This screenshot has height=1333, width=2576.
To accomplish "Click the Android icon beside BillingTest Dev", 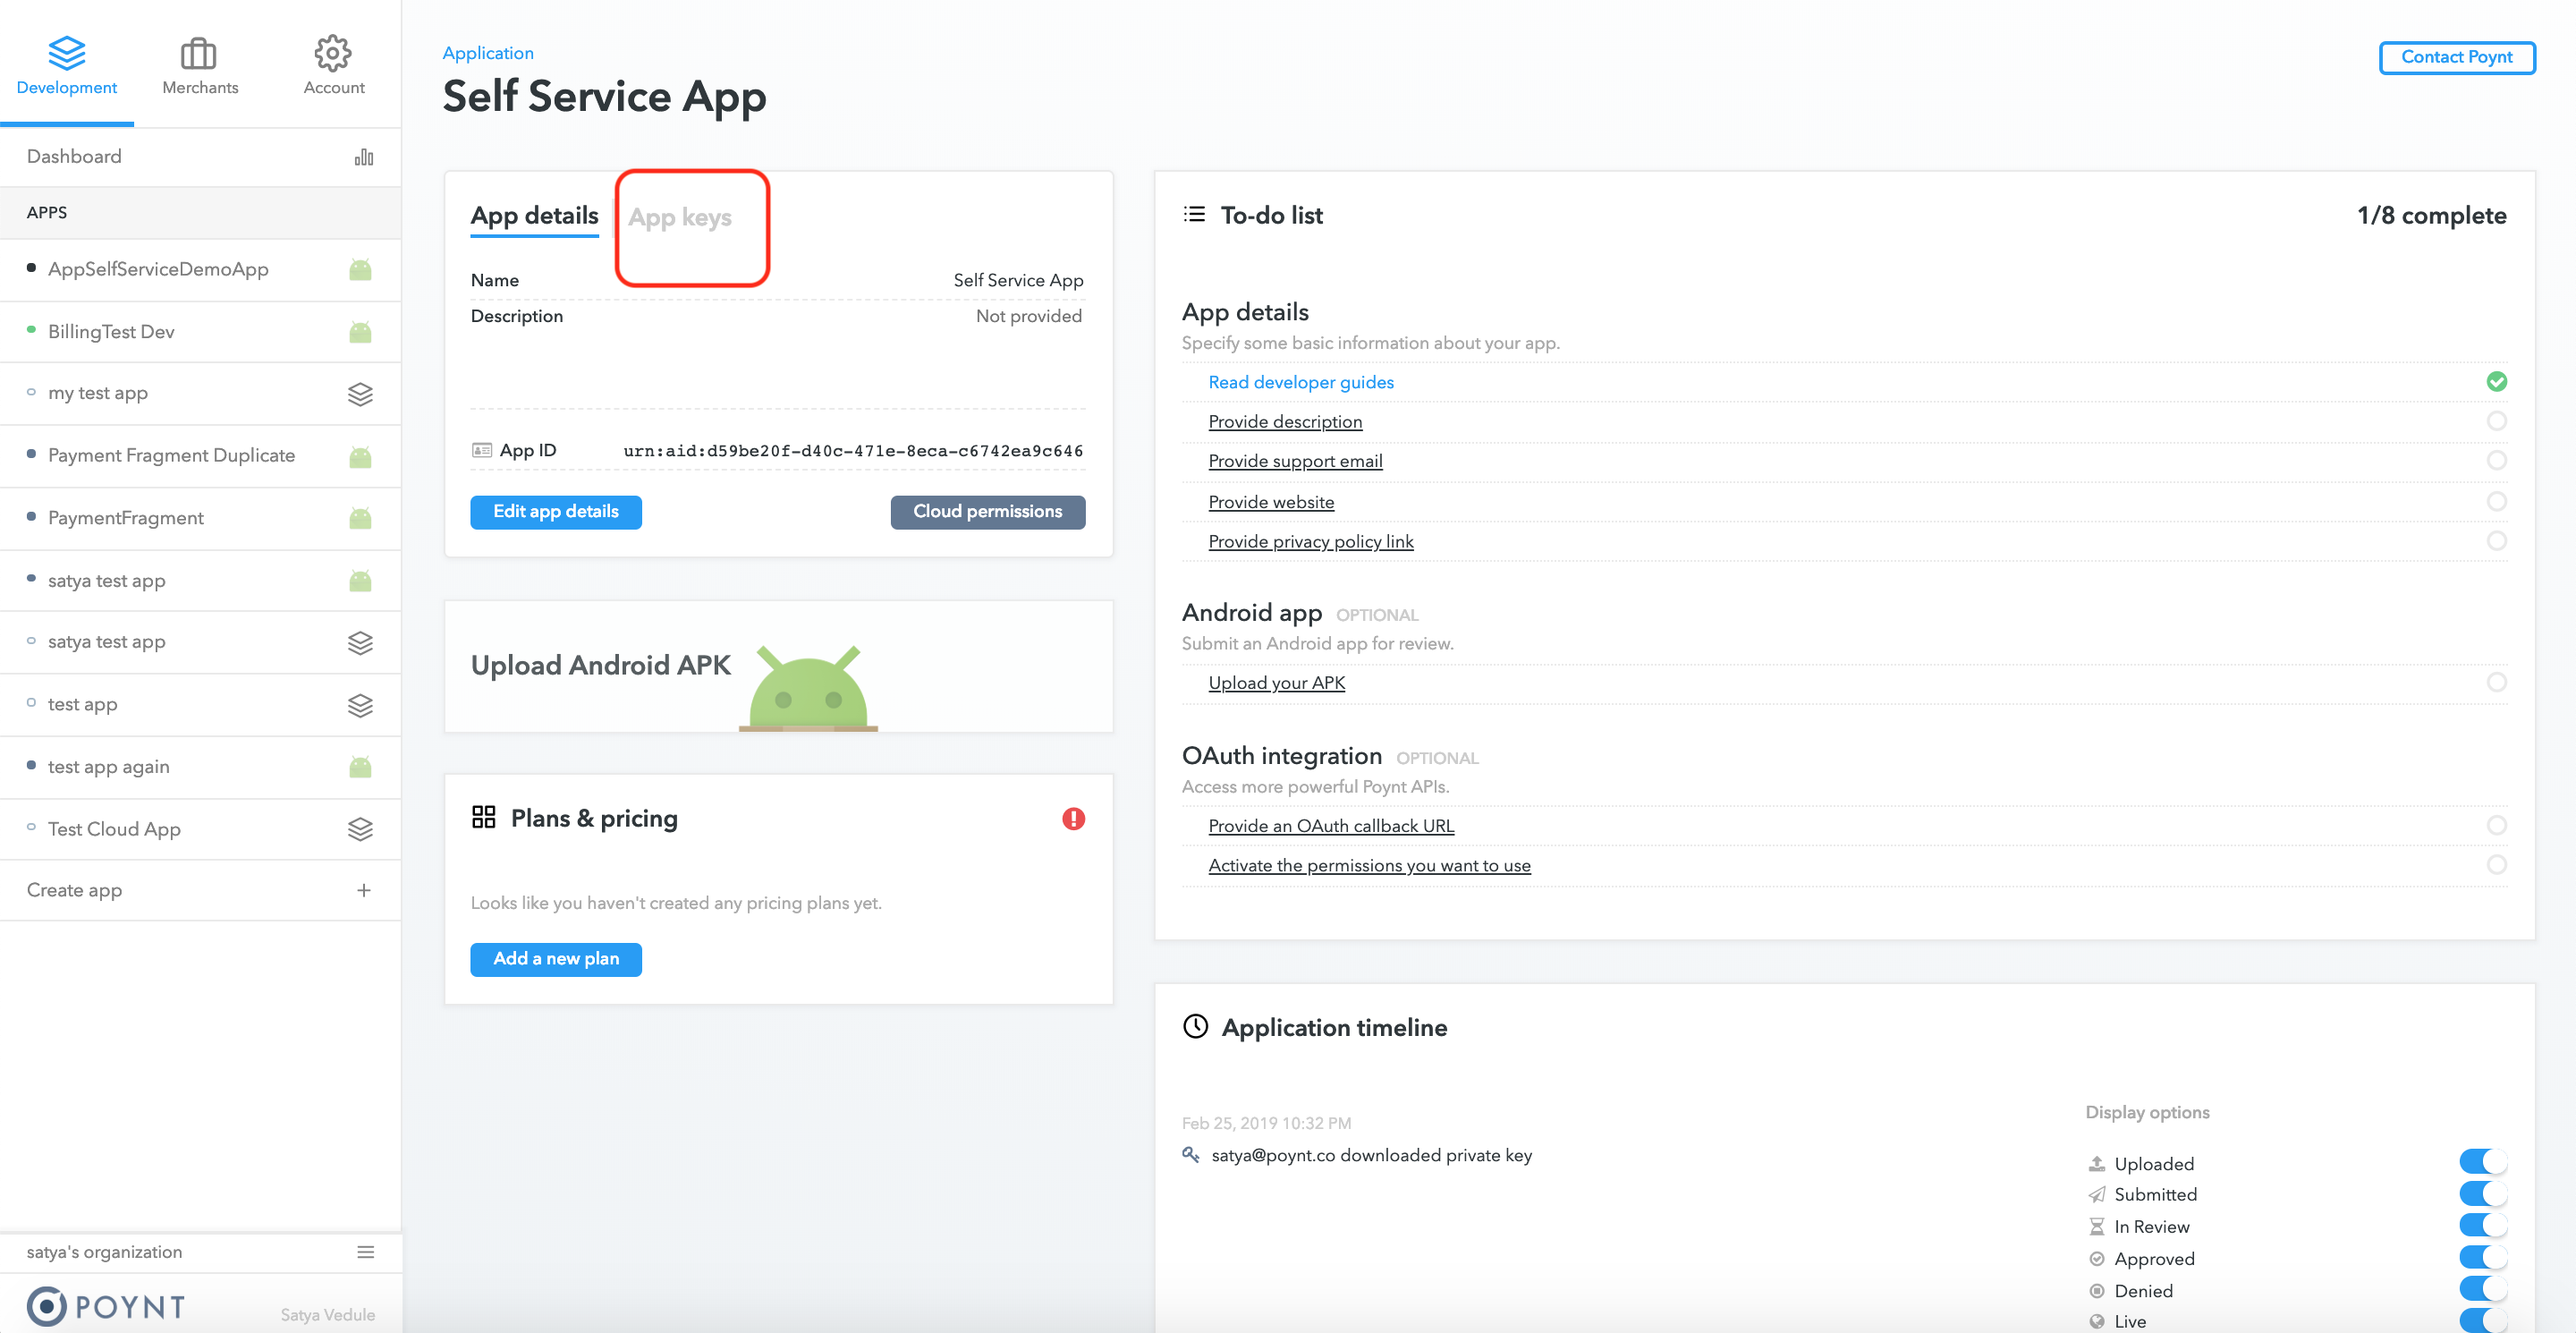I will pyautogui.click(x=360, y=332).
